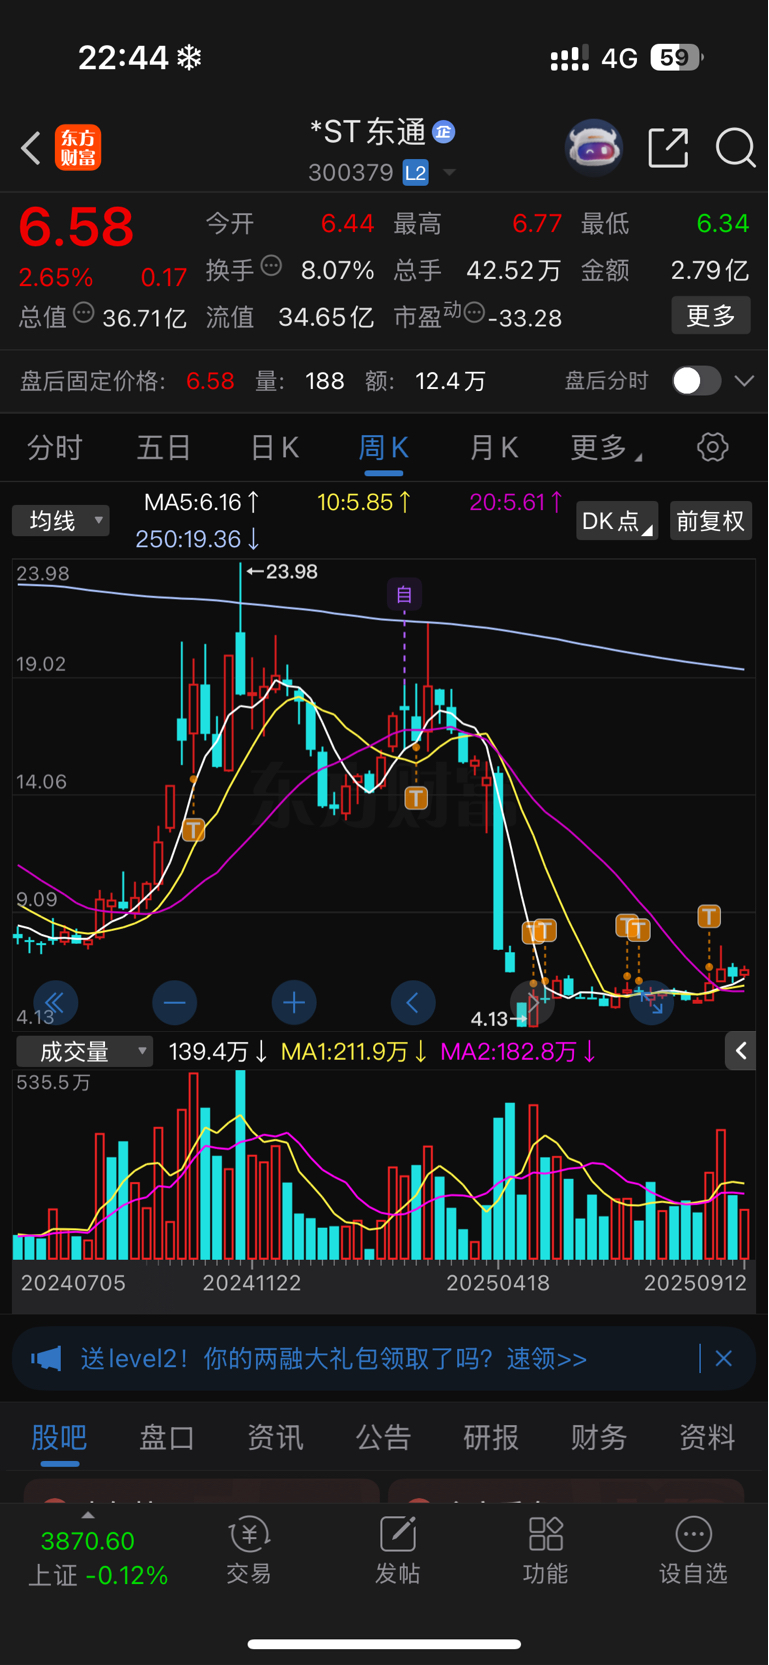Viewport: 769px width, 1665px height.
Task: Tap the L2 level badge
Action: [x=416, y=173]
